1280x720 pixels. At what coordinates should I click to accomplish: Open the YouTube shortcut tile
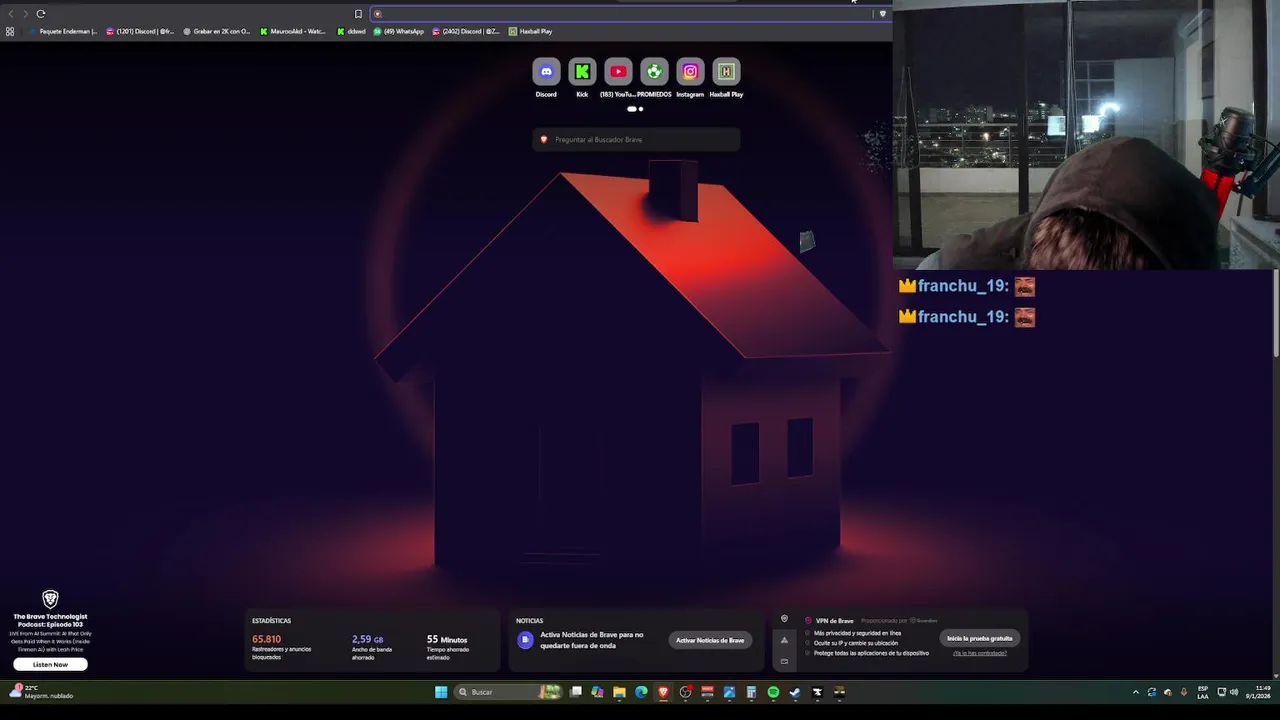tap(618, 71)
